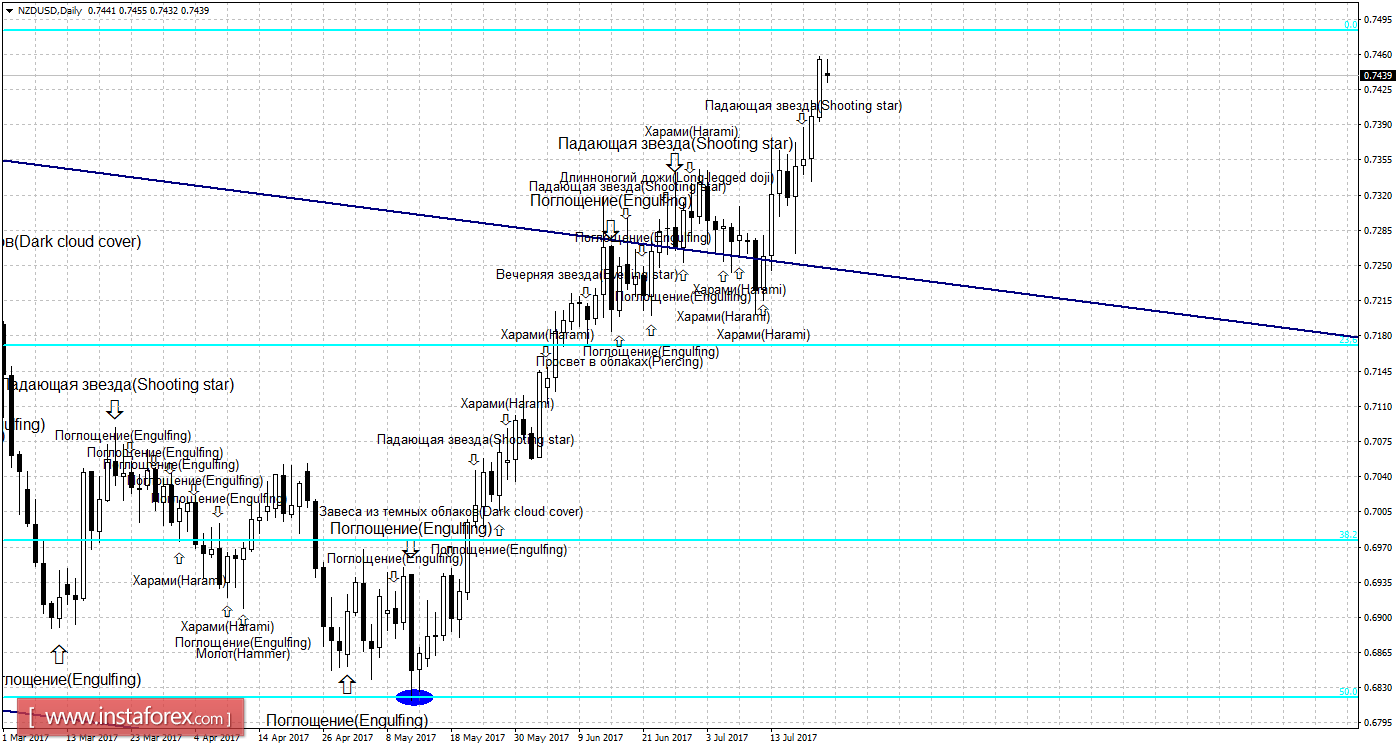Click the 30 May 2017 date label
Viewport: 1398px width, 749px height.
tap(541, 738)
